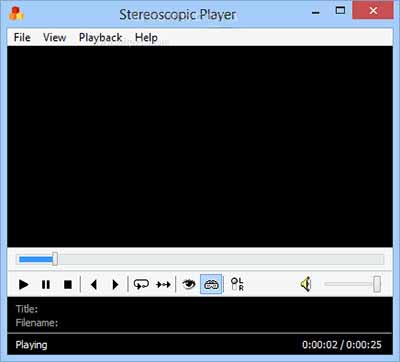Open the Playback menu
The image size is (400, 362).
coord(100,37)
